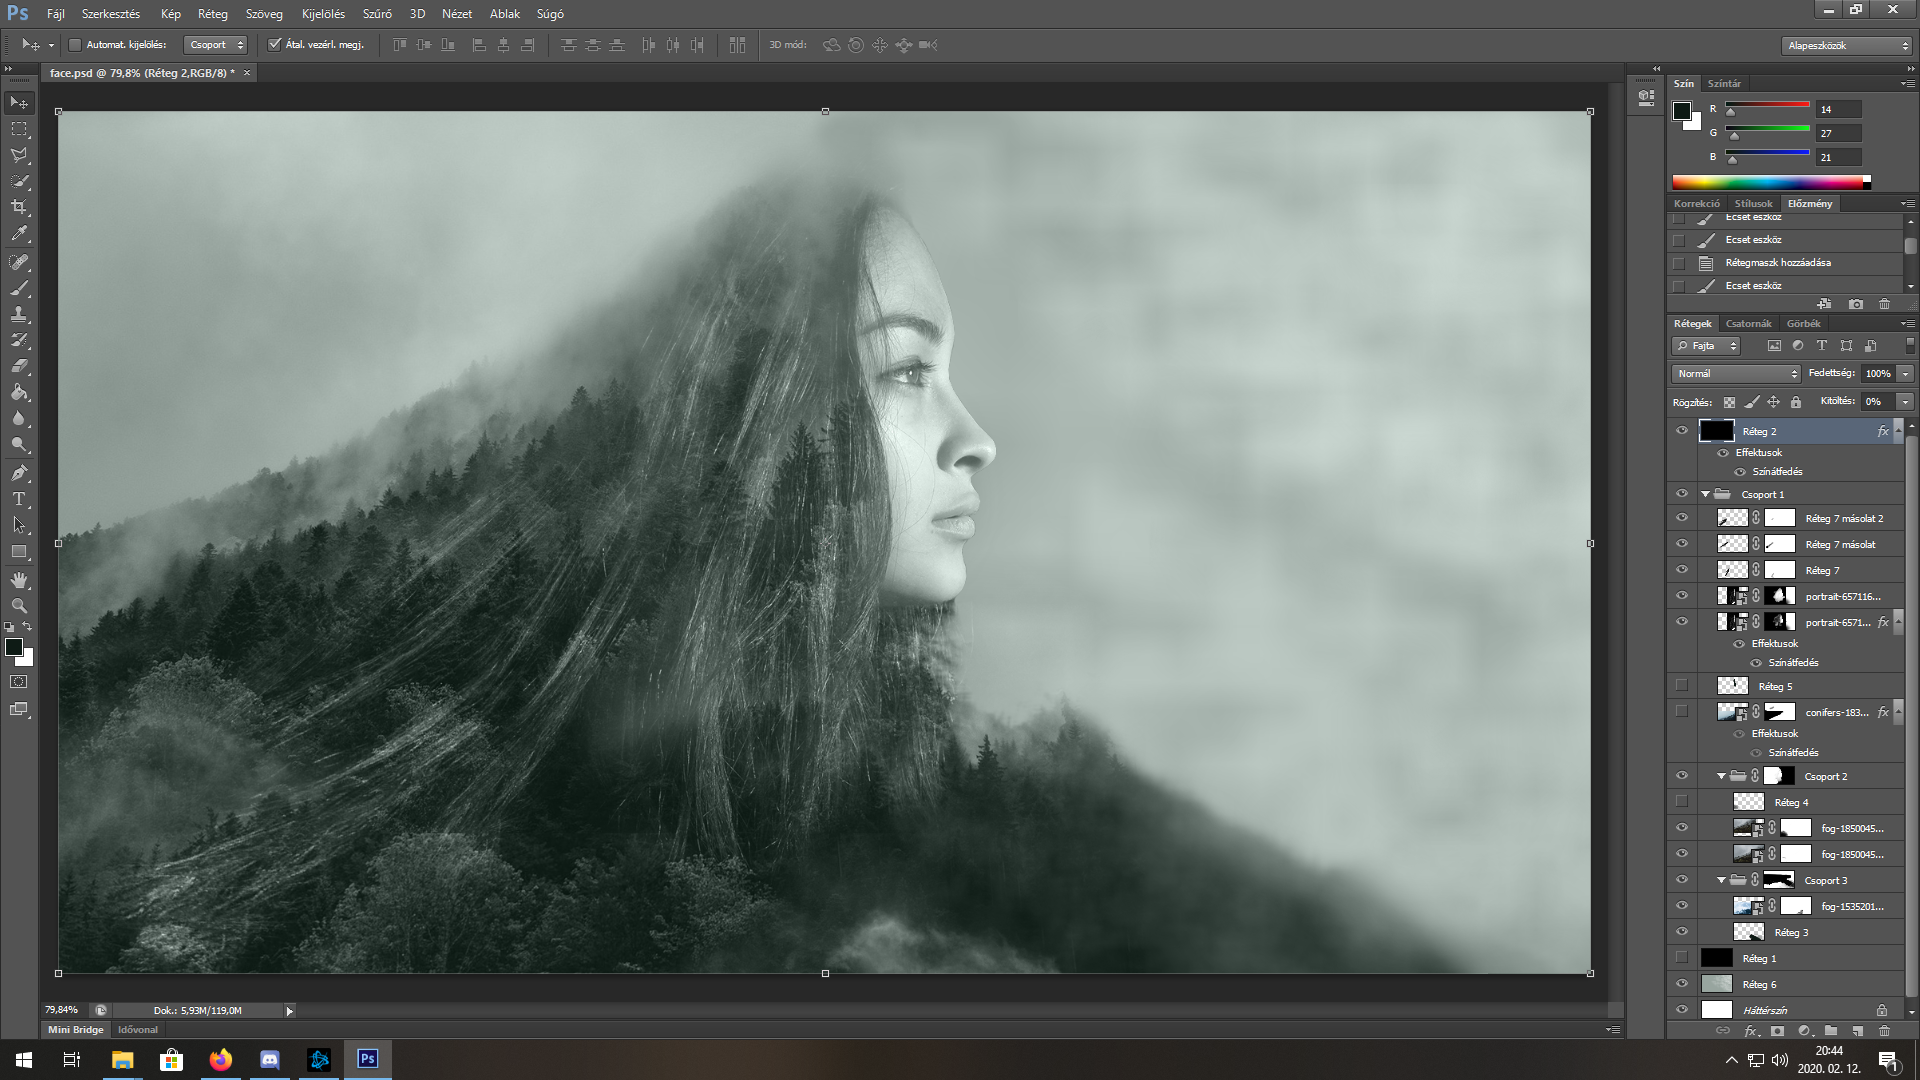Select the Eyedropper tool
This screenshot has height=1080, width=1920.
(19, 234)
